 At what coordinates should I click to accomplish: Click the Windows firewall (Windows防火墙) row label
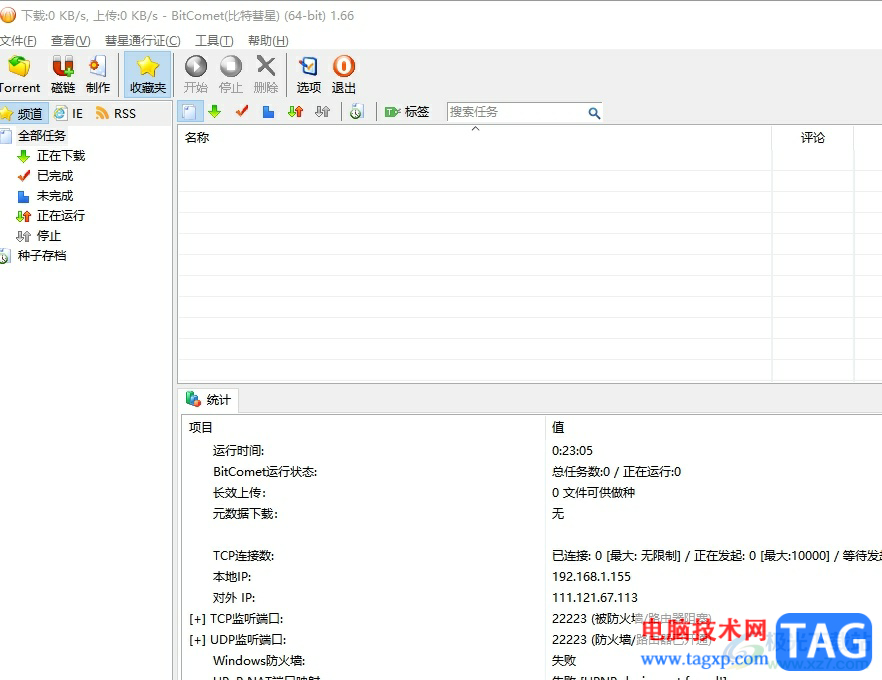(259, 661)
